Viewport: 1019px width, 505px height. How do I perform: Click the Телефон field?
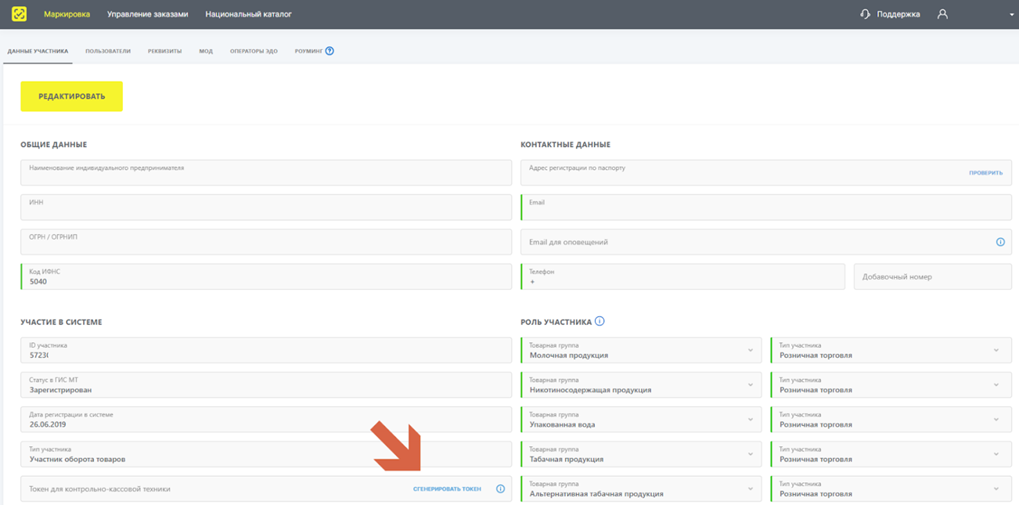pos(683,276)
